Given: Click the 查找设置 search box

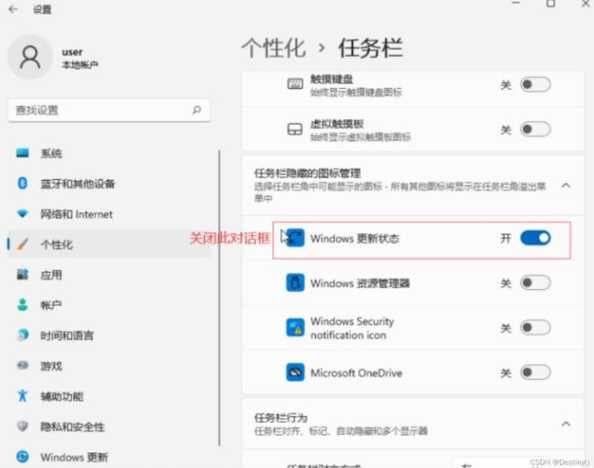Looking at the screenshot, I should pyautogui.click(x=109, y=110).
